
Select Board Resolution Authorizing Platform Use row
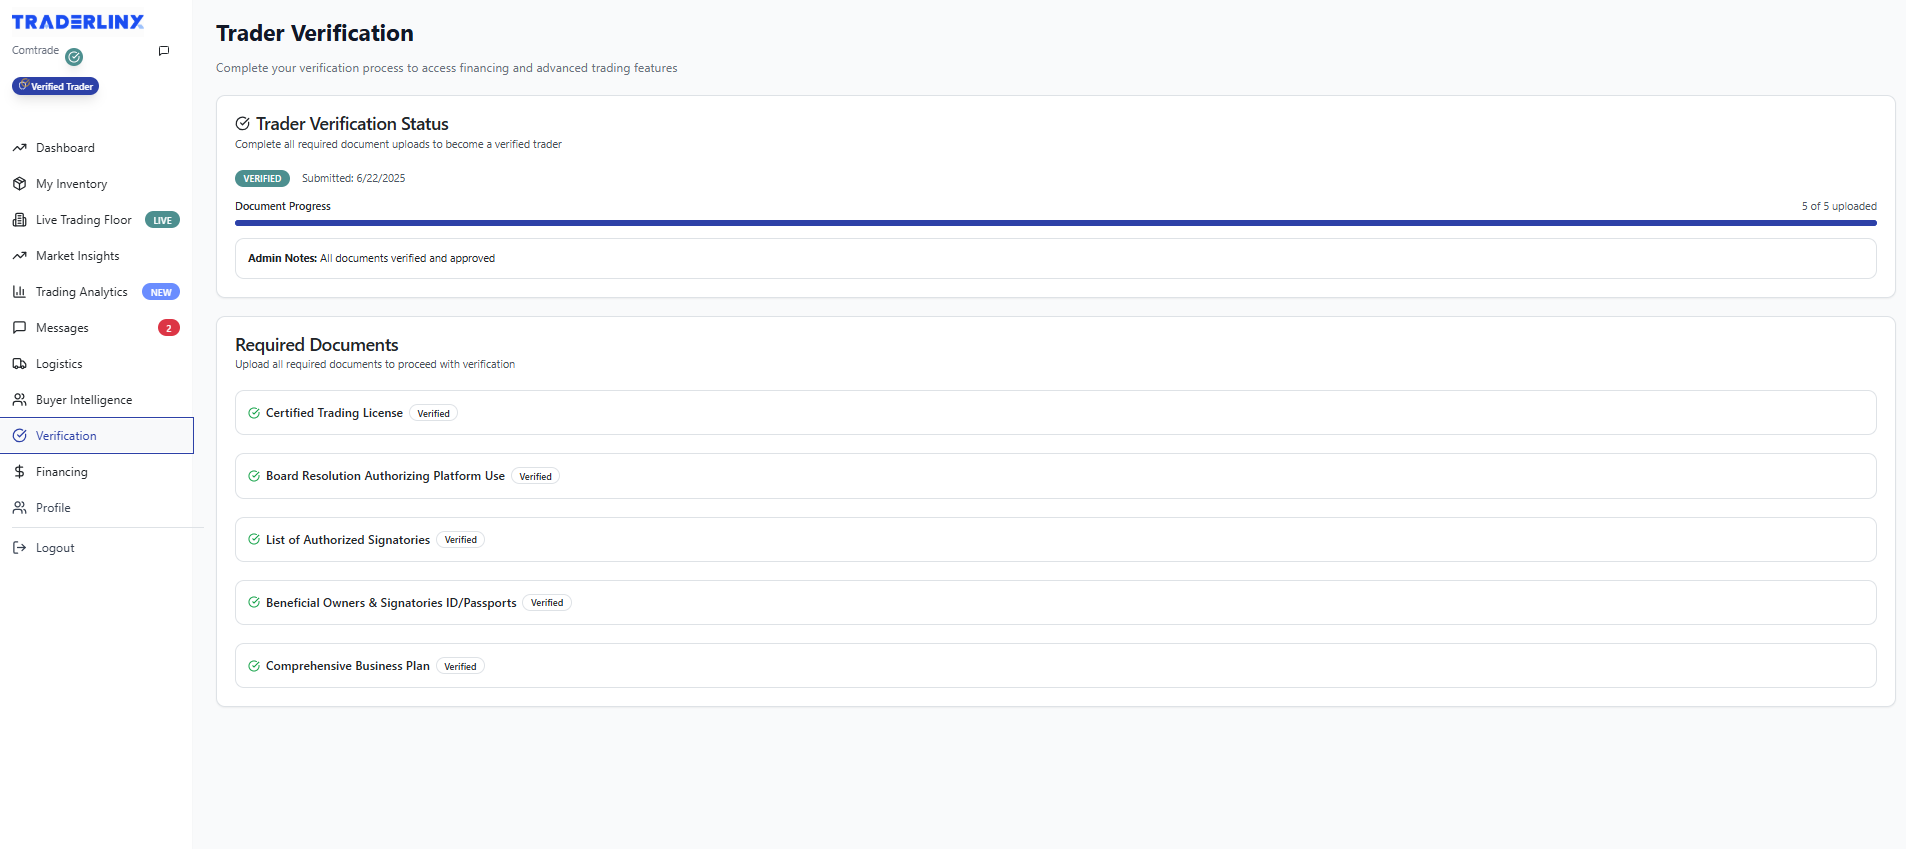pyautogui.click(x=1055, y=476)
